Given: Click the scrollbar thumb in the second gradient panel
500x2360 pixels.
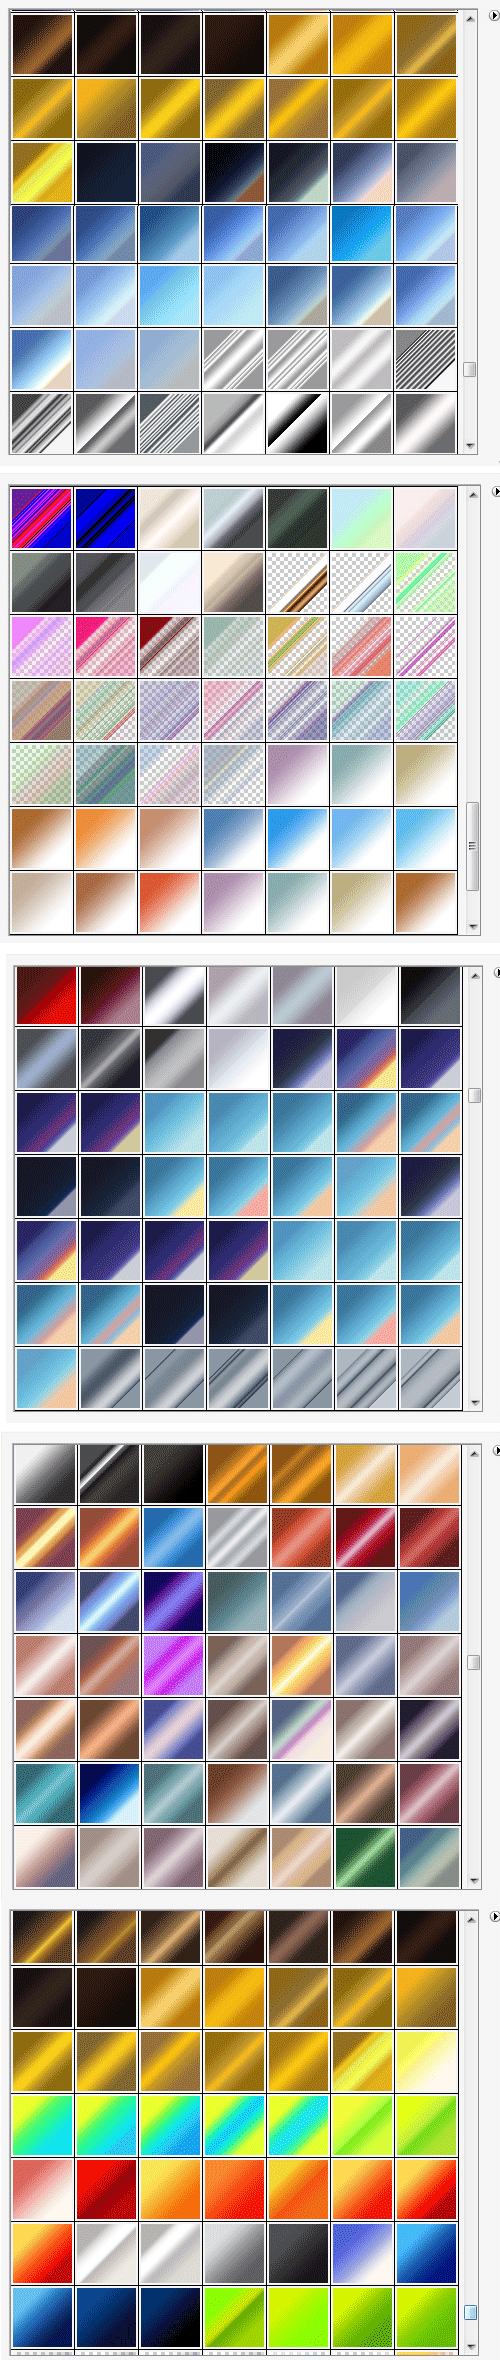Looking at the screenshot, I should pos(472,845).
